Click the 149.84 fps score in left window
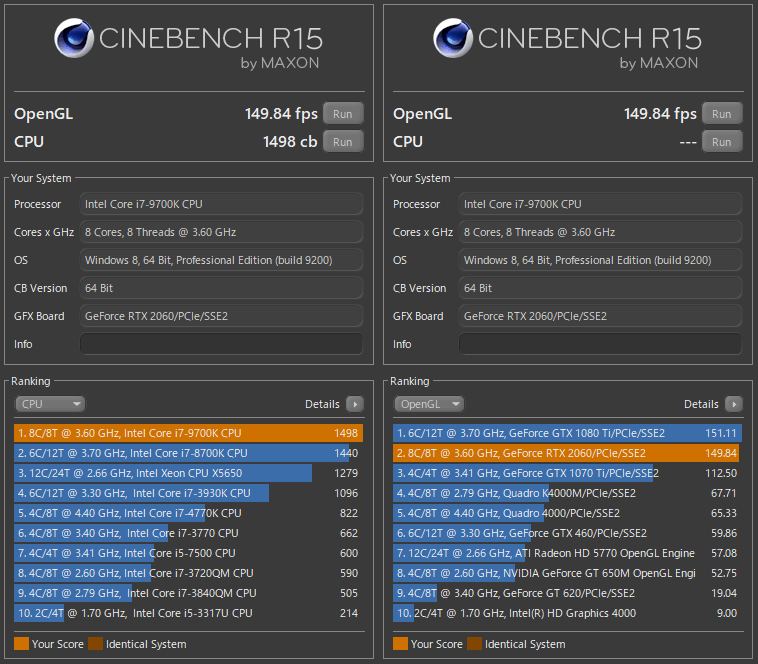Viewport: 758px width, 664px height. [x=281, y=114]
